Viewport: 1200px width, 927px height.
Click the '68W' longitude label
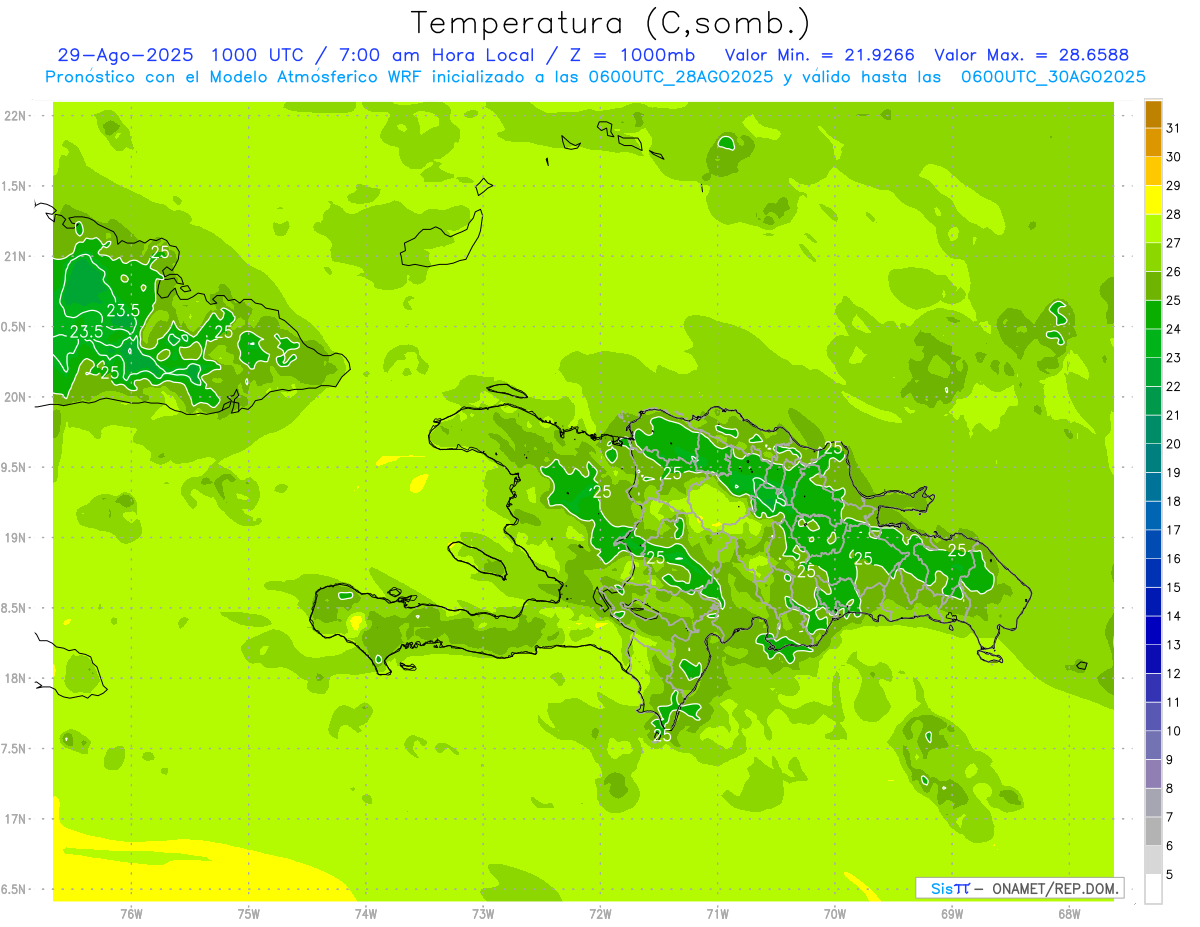[1069, 914]
